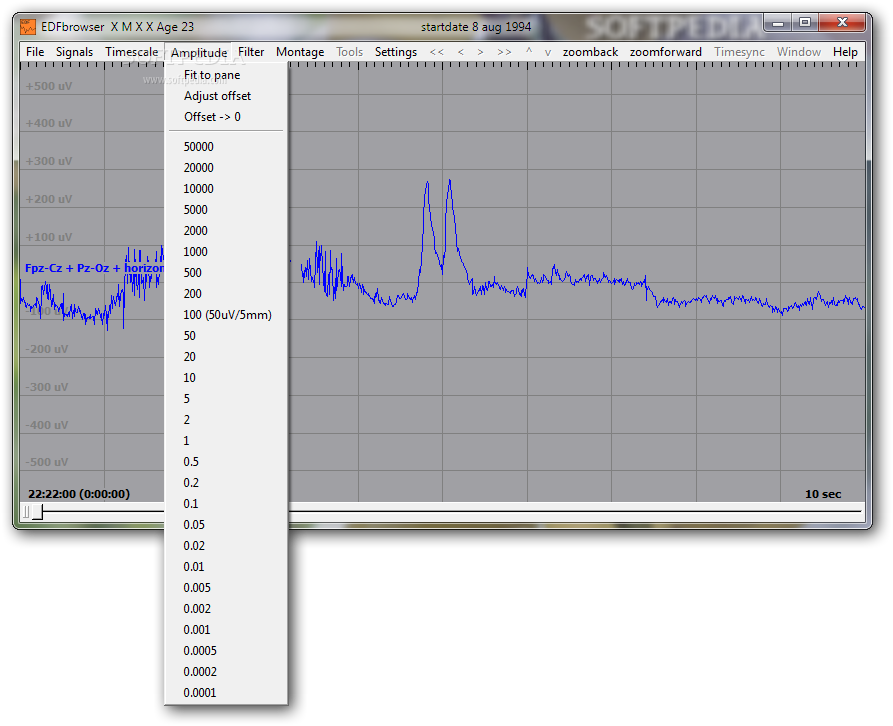Set amplitude to 5000
This screenshot has width=893, height=726.
pyautogui.click(x=226, y=210)
